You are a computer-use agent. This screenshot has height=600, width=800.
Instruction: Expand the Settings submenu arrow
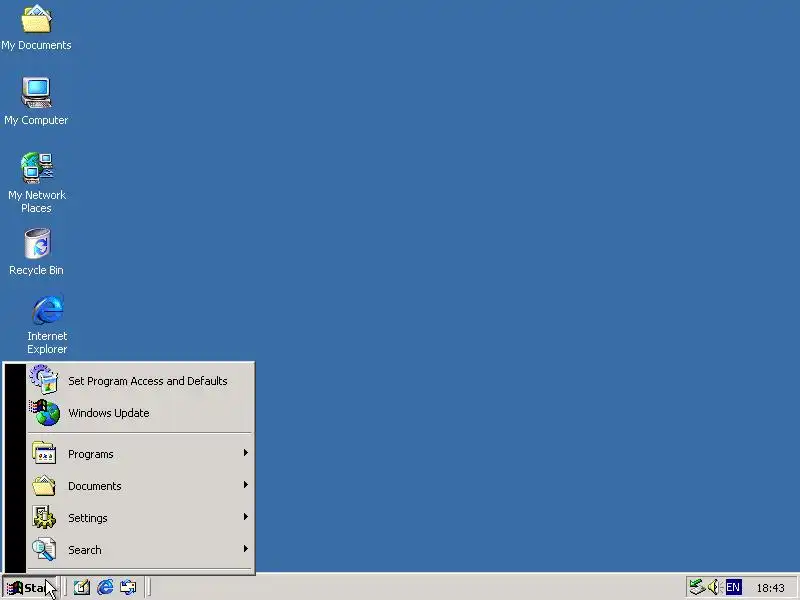pyautogui.click(x=245, y=517)
